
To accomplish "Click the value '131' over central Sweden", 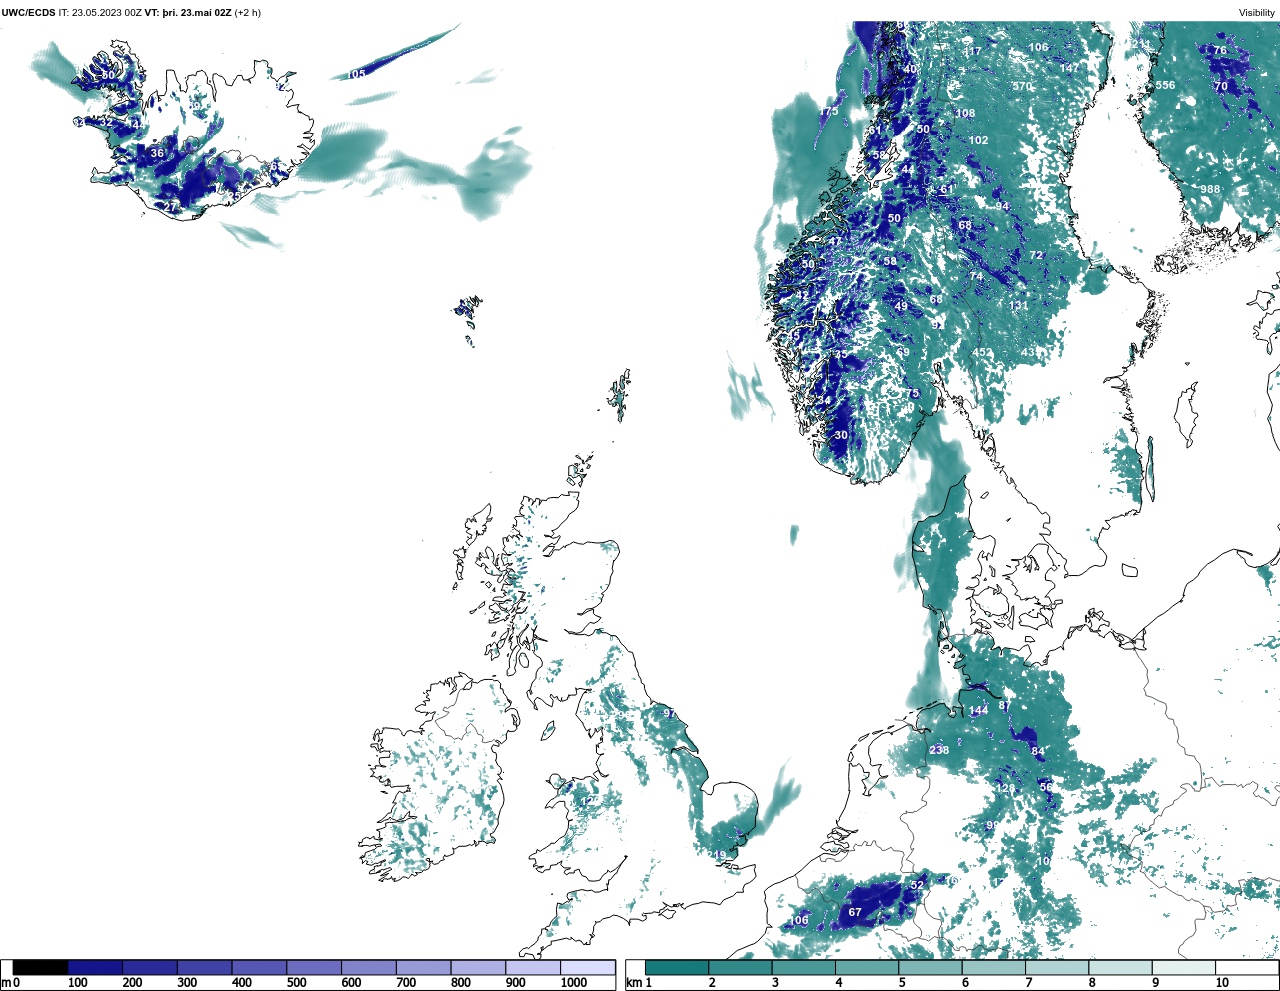I will (x=1018, y=306).
